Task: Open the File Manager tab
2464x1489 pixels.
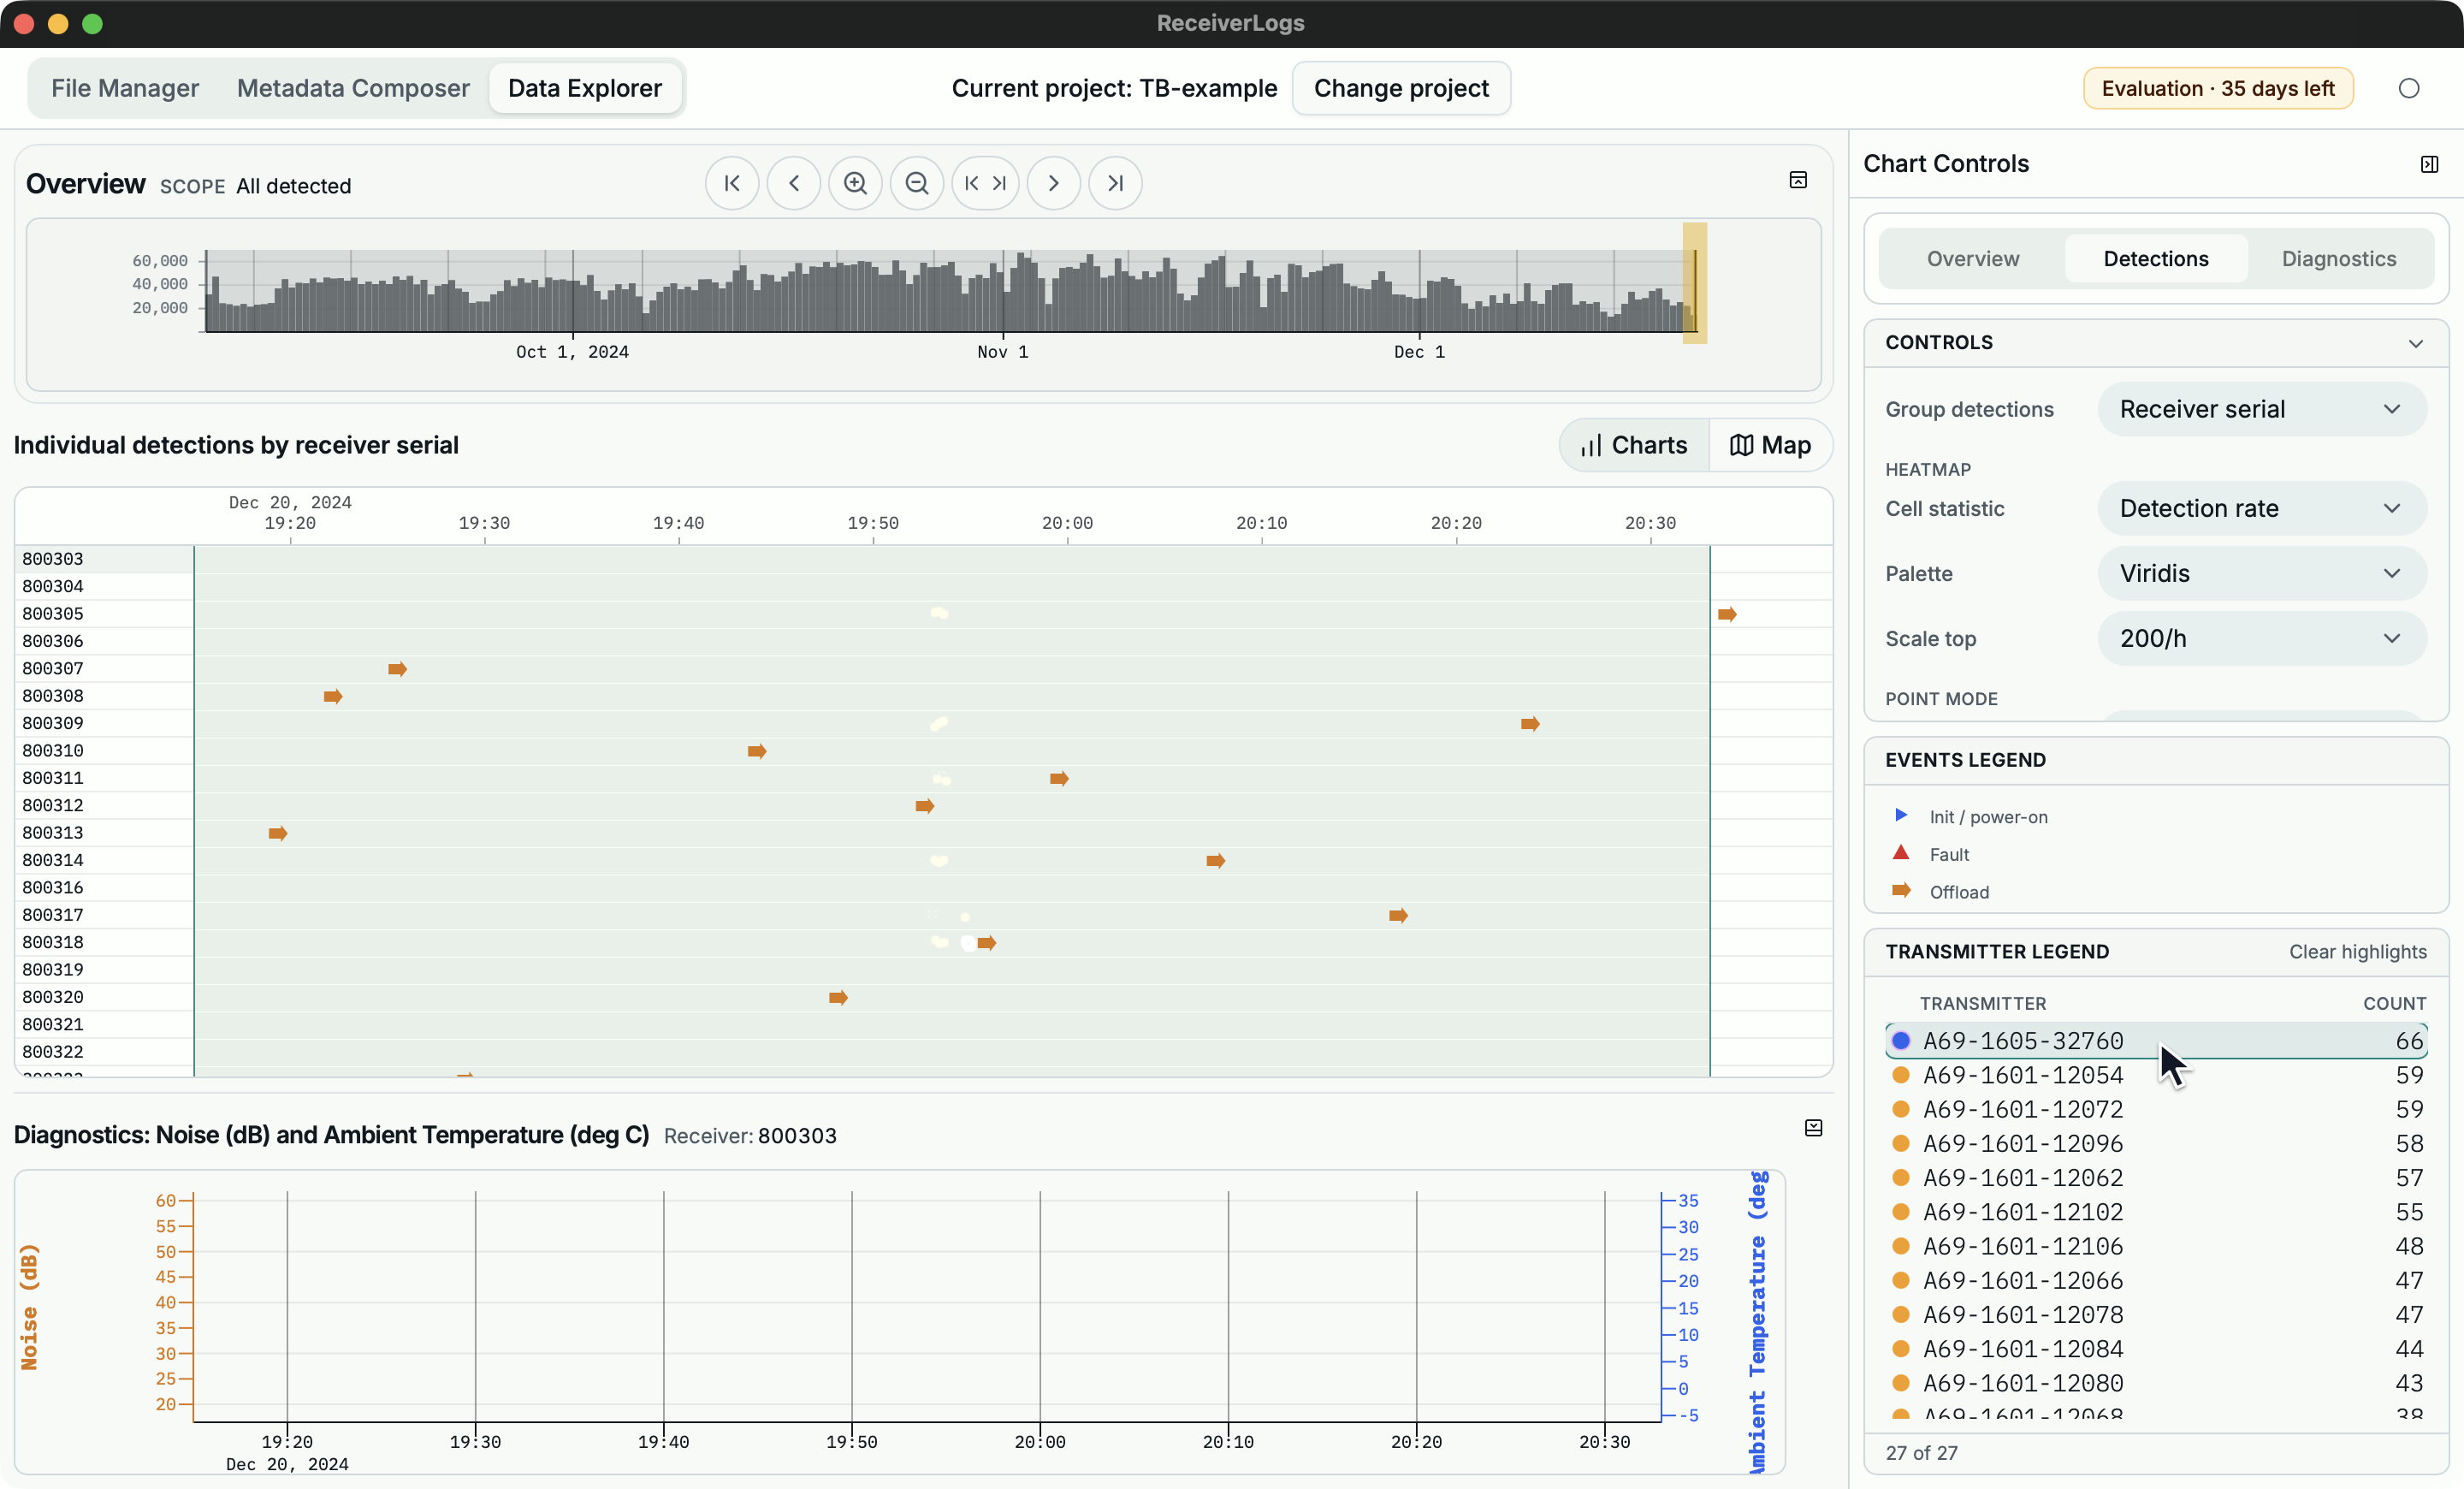Action: click(125, 88)
